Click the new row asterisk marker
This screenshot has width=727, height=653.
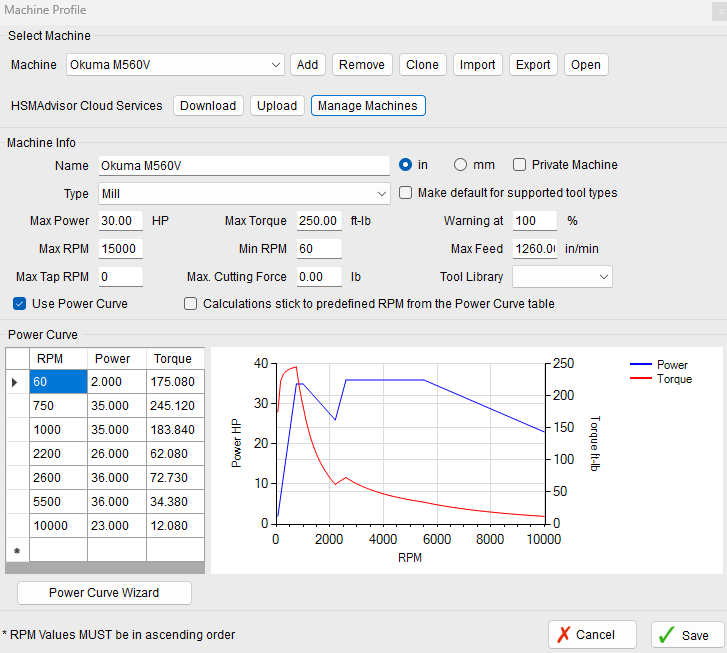coord(17,551)
